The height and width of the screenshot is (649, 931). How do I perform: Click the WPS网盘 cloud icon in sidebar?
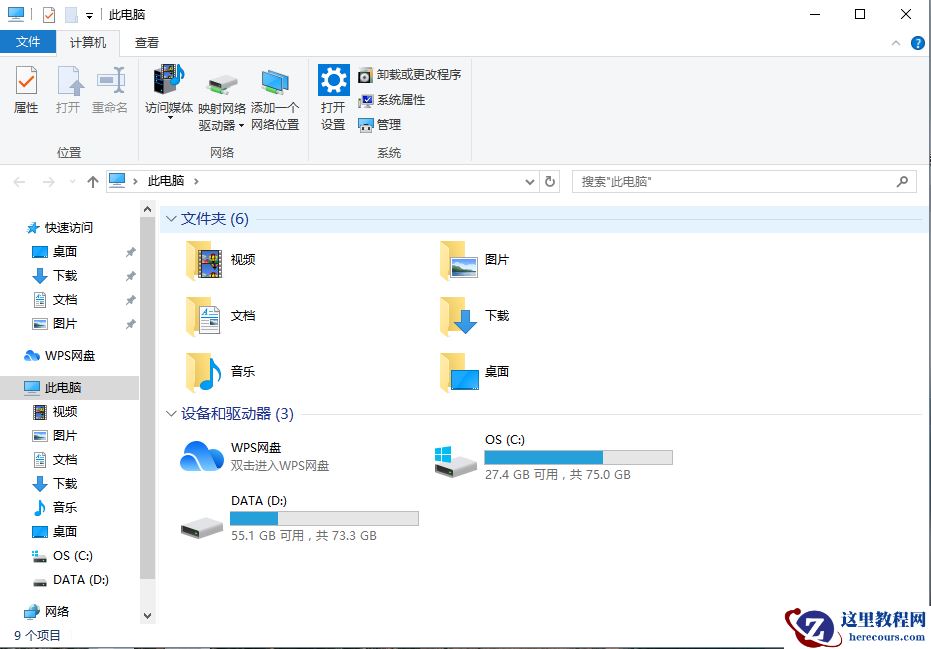click(x=30, y=355)
